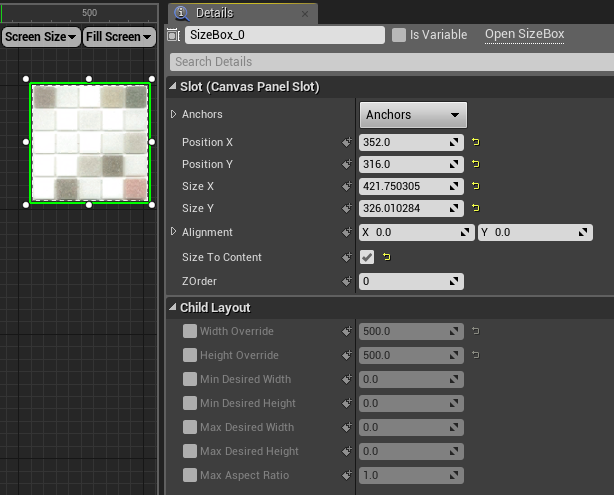Click the bind icon next to Size X

347,186
